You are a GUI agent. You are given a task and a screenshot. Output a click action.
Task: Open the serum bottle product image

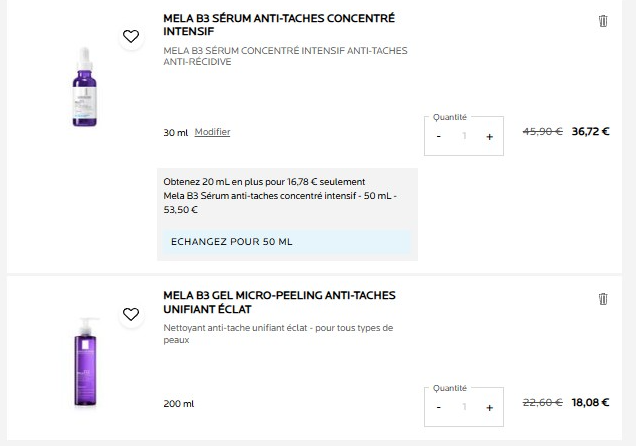click(84, 87)
